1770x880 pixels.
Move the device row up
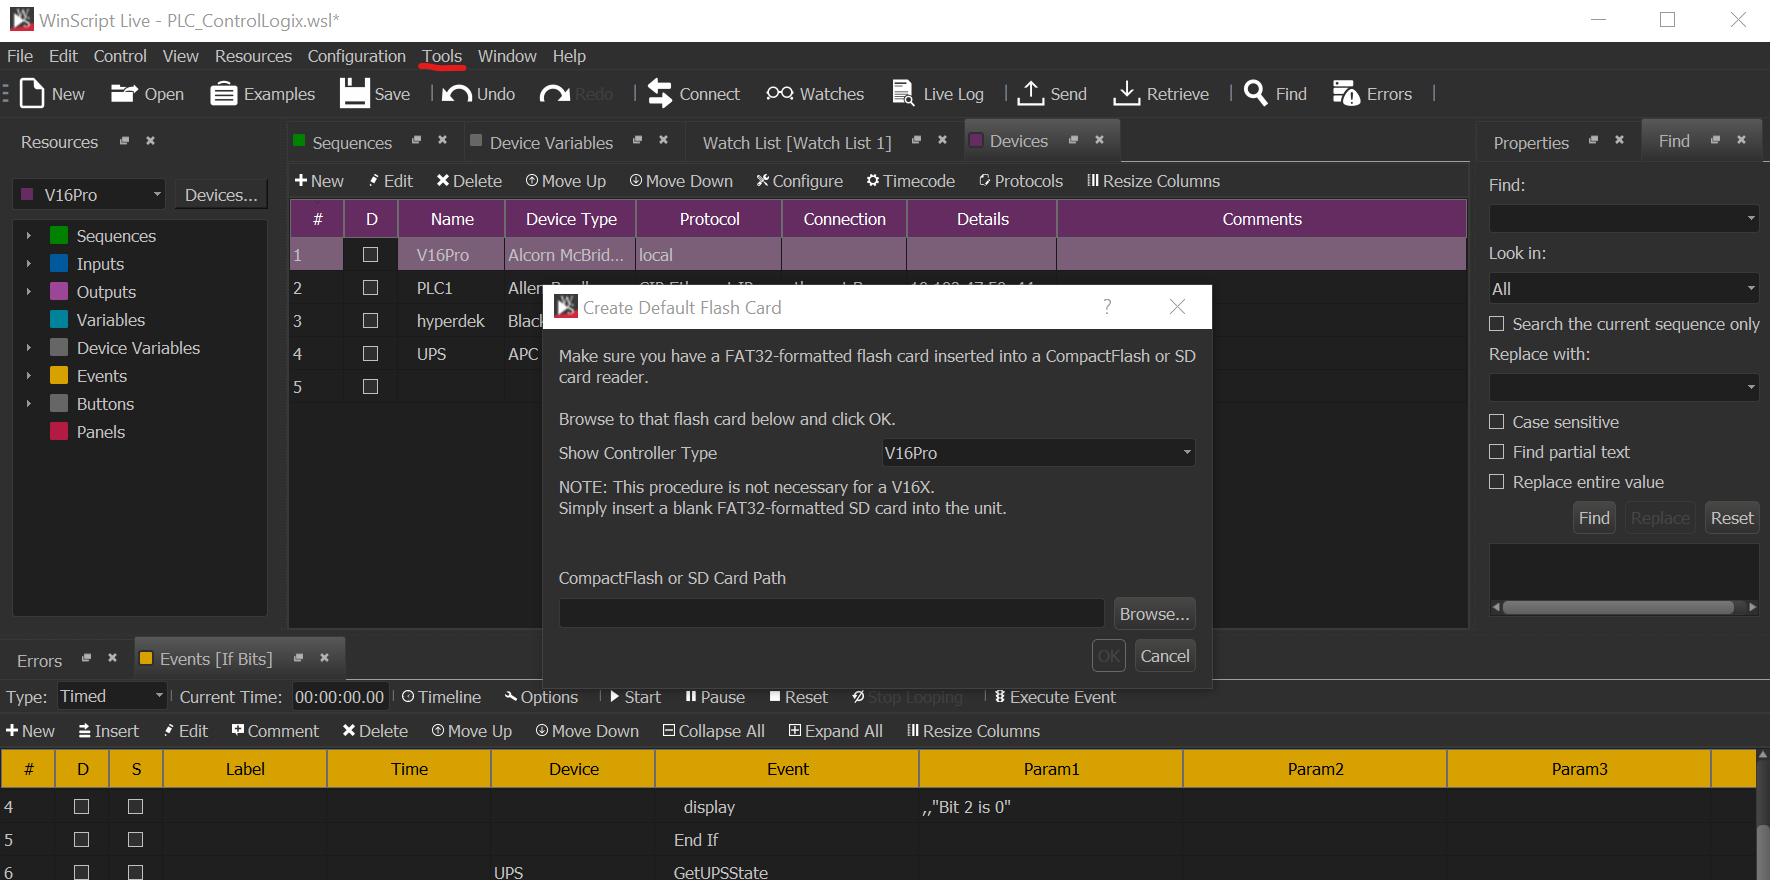566,181
